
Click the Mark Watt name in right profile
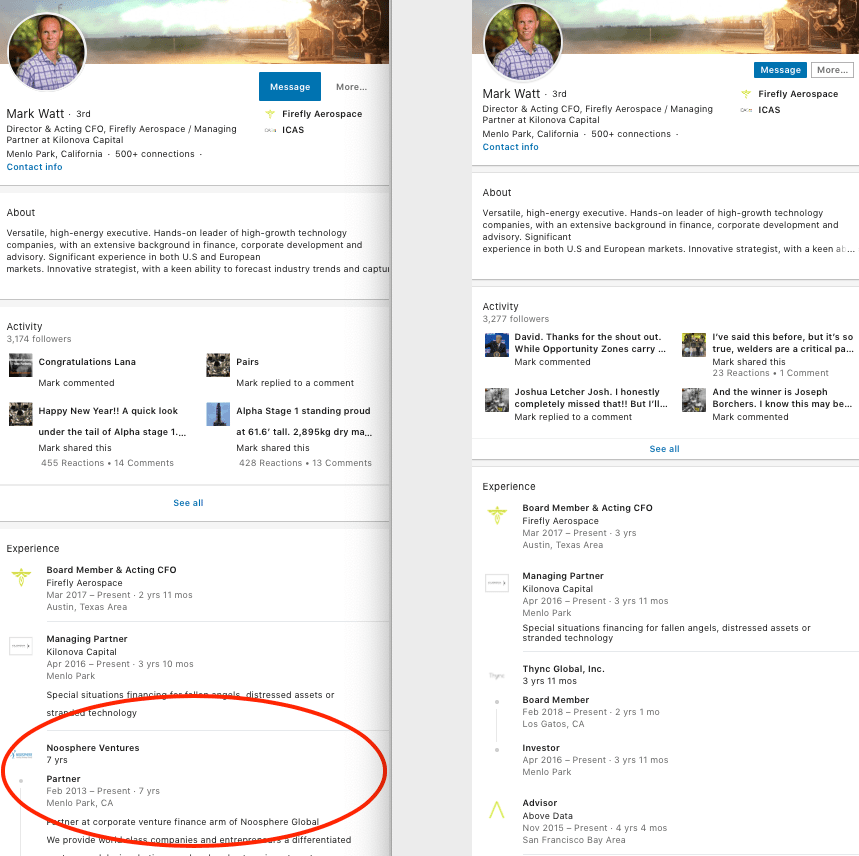tap(511, 94)
